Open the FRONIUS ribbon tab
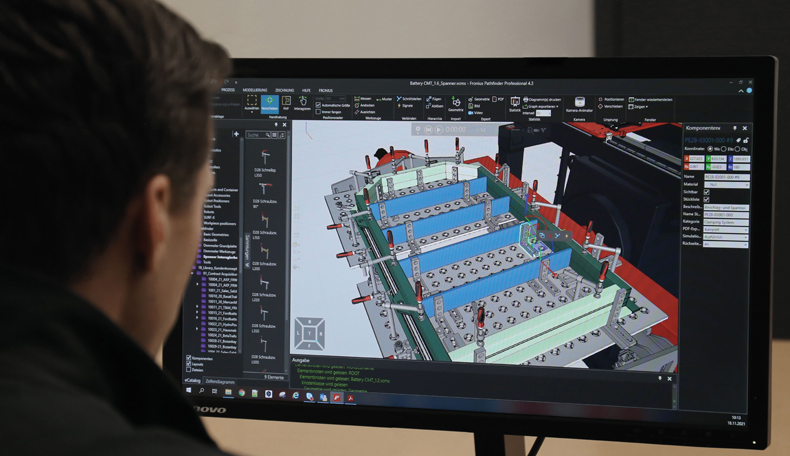The image size is (790, 456). pyautogui.click(x=325, y=90)
